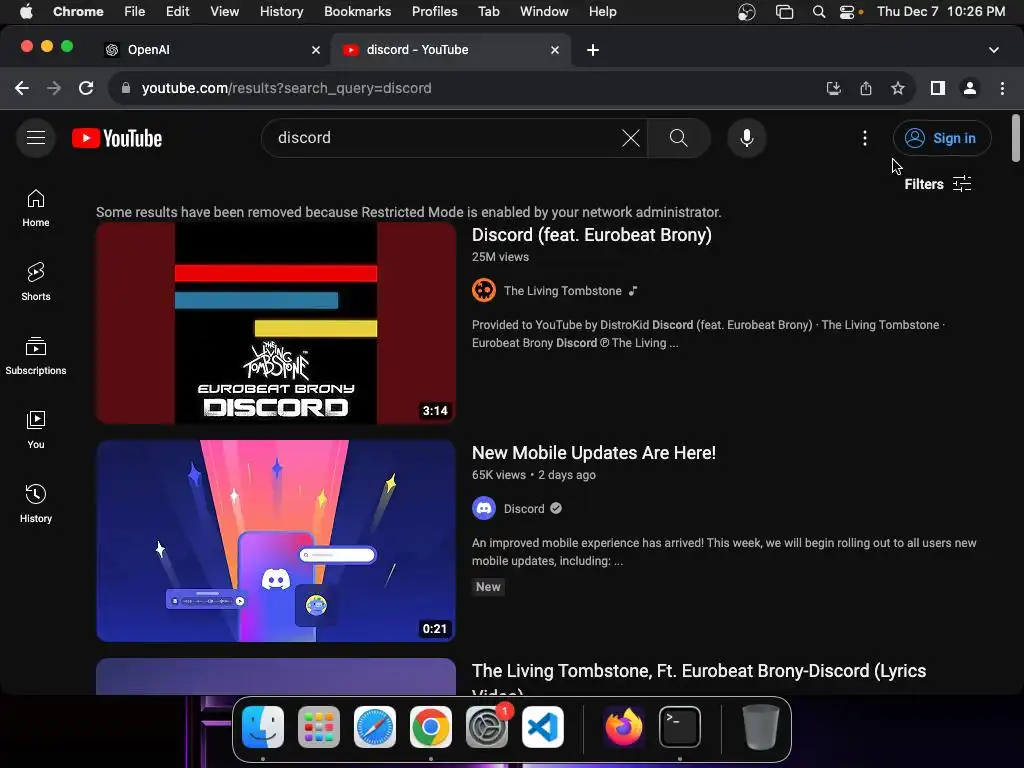Click the Sign in button
Viewport: 1024px width, 768px height.
click(942, 138)
